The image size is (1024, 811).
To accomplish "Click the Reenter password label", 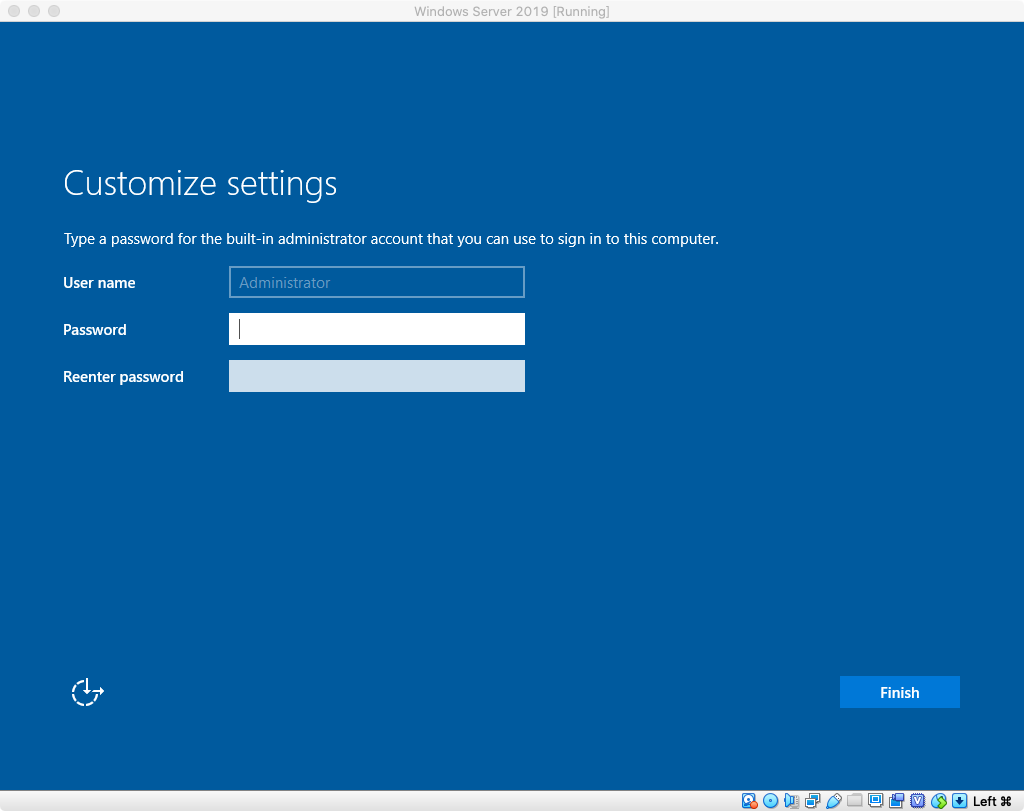I will 123,377.
